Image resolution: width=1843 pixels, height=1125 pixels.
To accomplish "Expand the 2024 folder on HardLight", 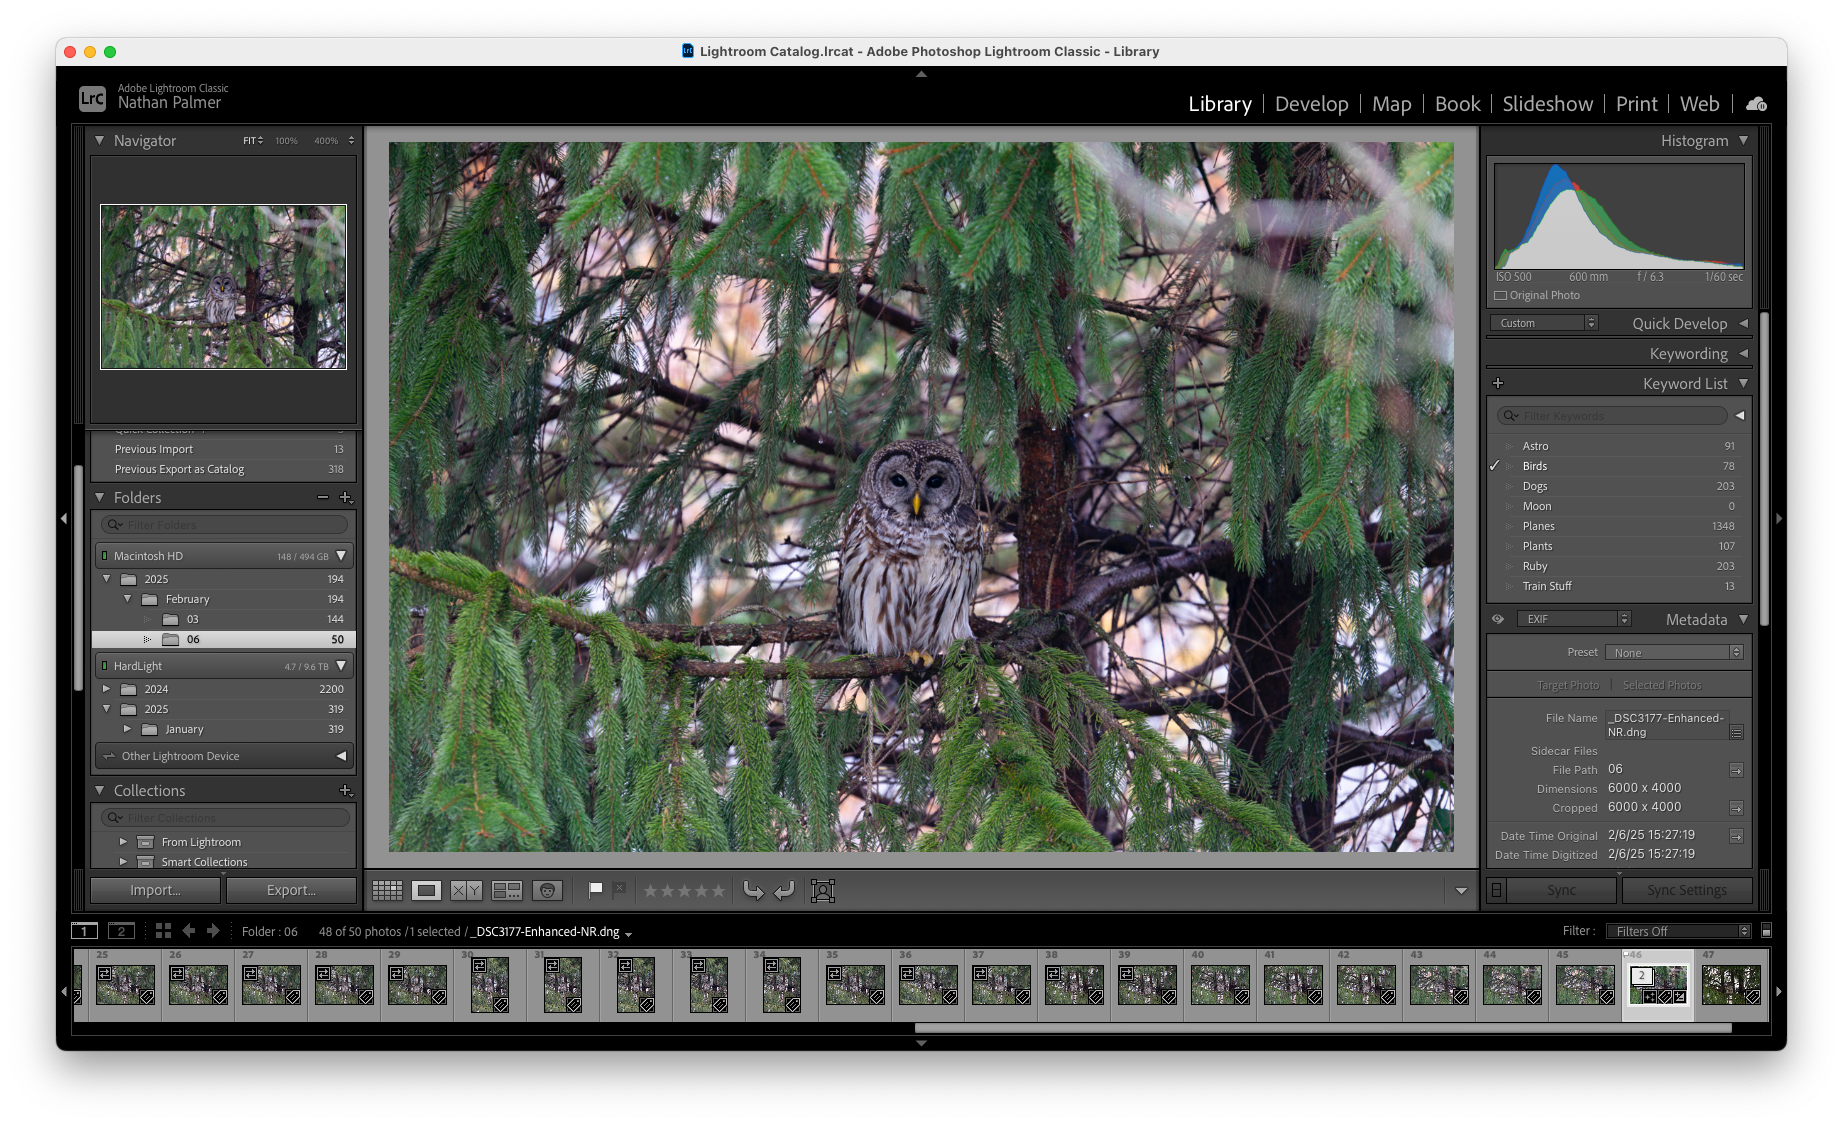I will click(x=106, y=689).
